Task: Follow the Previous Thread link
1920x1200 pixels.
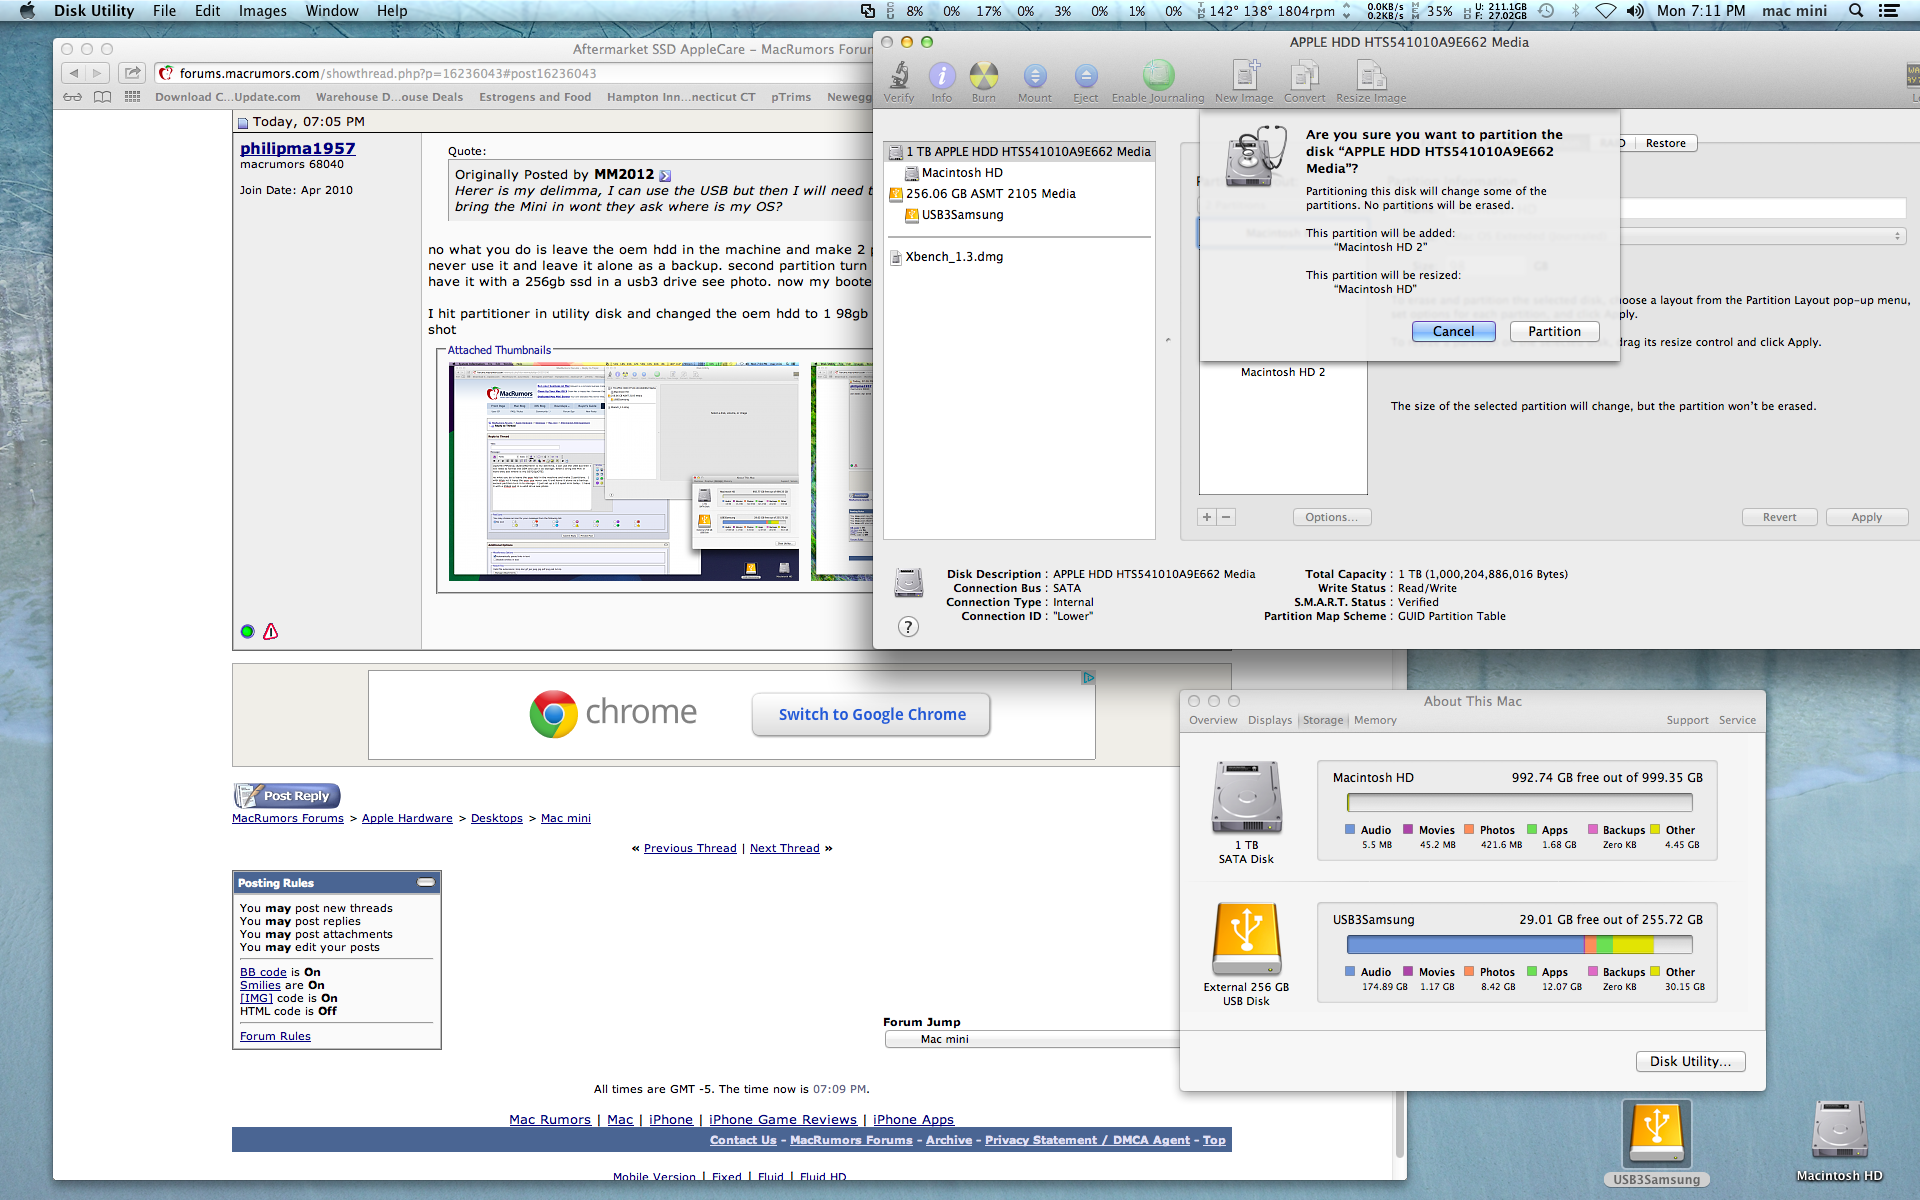Action: click(x=690, y=848)
